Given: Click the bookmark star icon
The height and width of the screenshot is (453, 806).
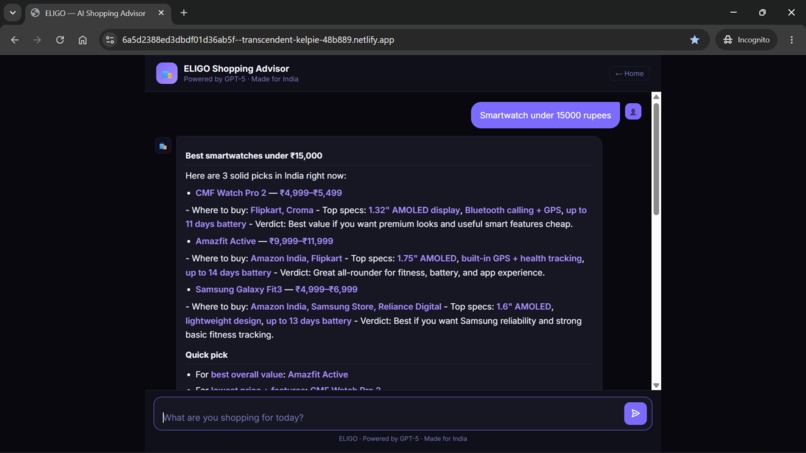Looking at the screenshot, I should point(694,40).
